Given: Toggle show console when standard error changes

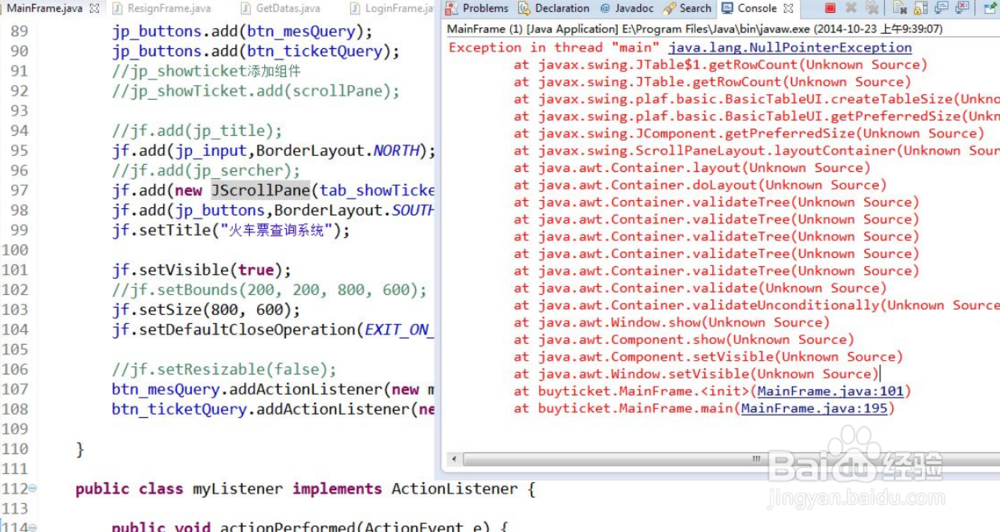Looking at the screenshot, I should click(x=962, y=8).
